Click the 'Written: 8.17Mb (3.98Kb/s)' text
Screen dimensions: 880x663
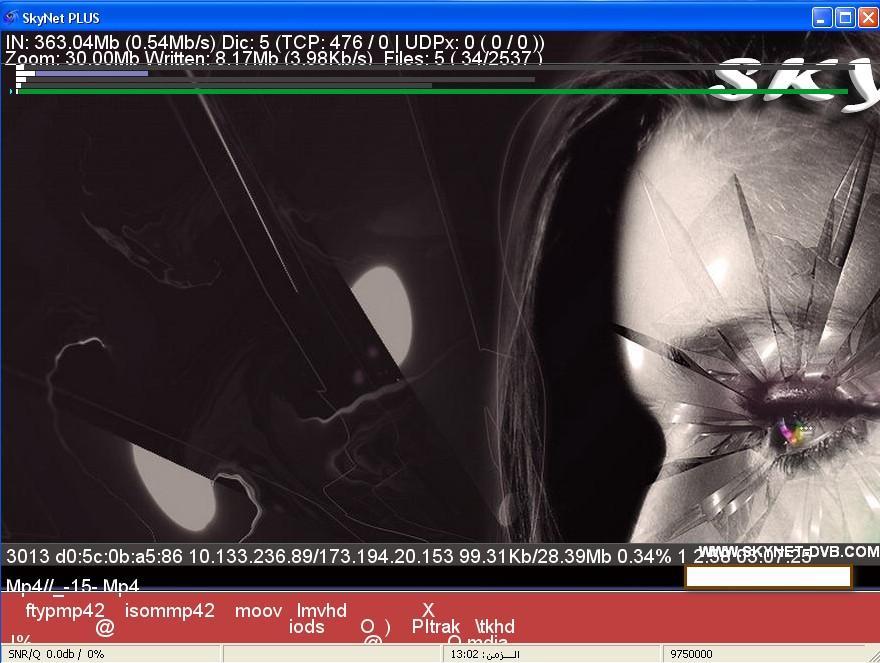pyautogui.click(x=259, y=58)
